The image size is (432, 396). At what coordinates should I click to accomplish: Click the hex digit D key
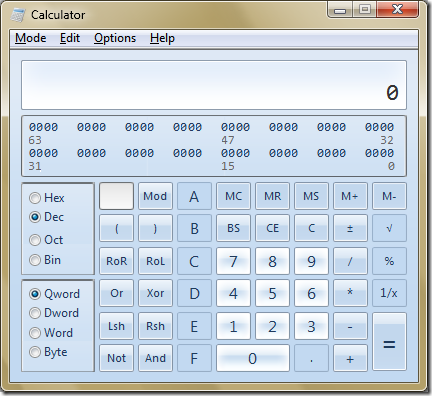[194, 293]
